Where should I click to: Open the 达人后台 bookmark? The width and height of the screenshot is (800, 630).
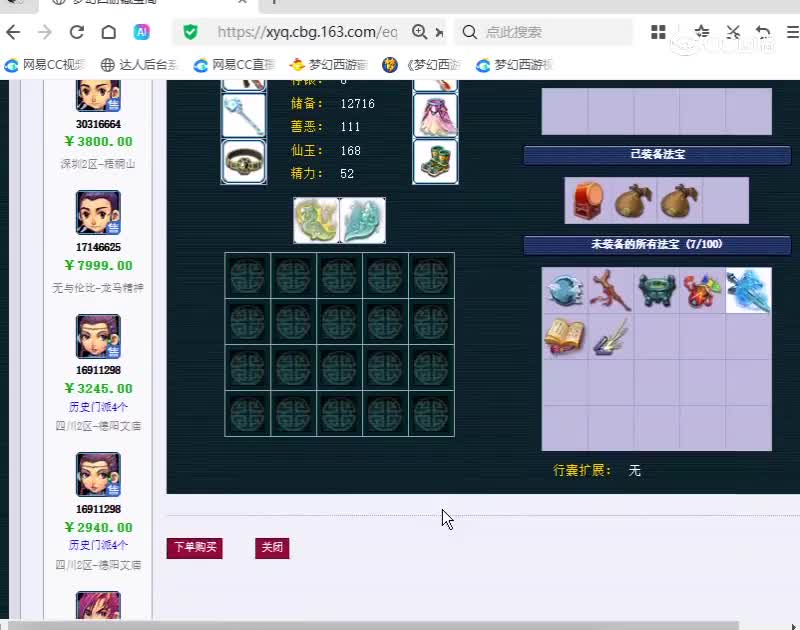pos(139,65)
